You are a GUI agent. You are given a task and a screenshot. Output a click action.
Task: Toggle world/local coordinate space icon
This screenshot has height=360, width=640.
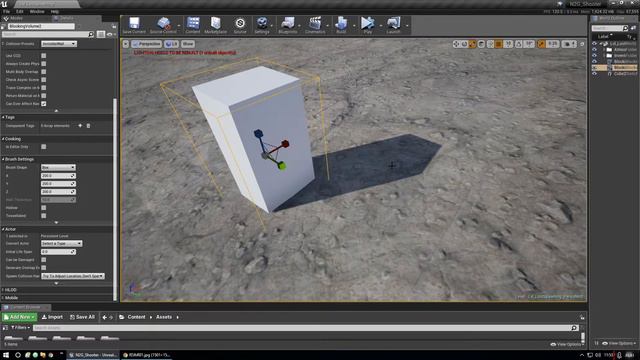pyautogui.click(x=482, y=44)
